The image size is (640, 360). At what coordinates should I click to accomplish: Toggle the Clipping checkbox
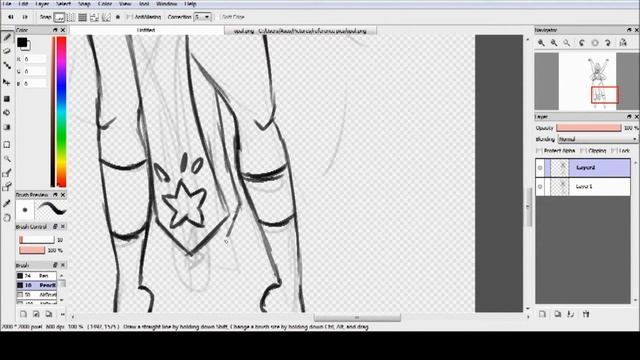point(583,151)
